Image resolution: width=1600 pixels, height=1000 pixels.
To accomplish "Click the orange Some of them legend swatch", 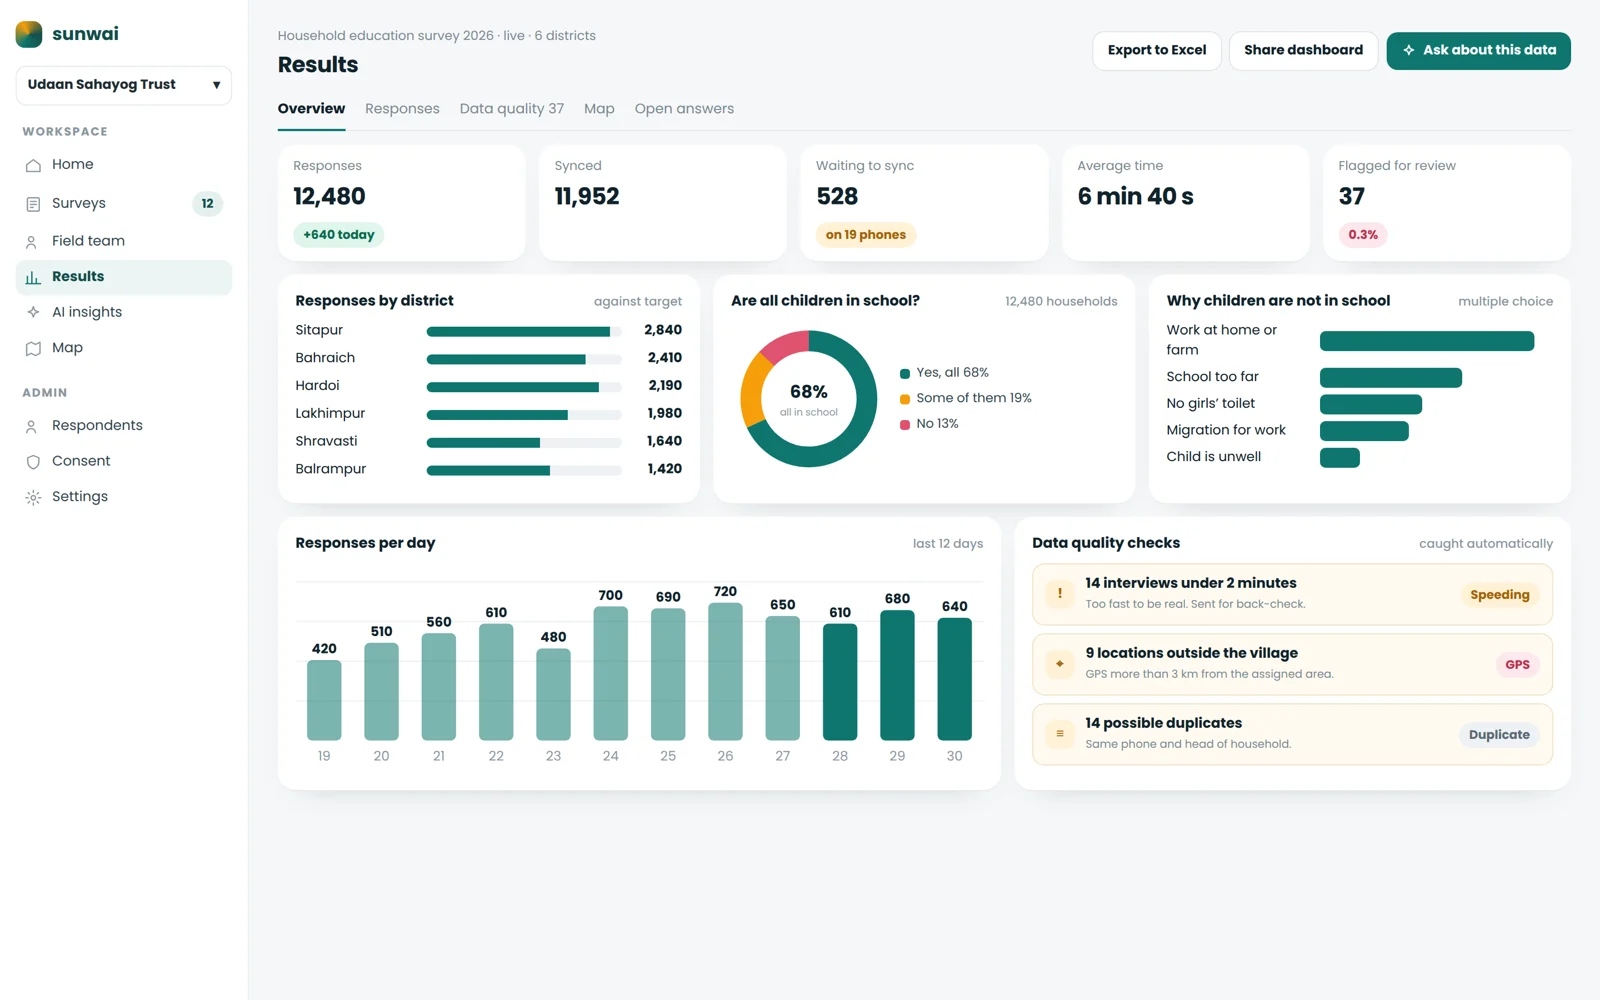I will click(x=905, y=399).
